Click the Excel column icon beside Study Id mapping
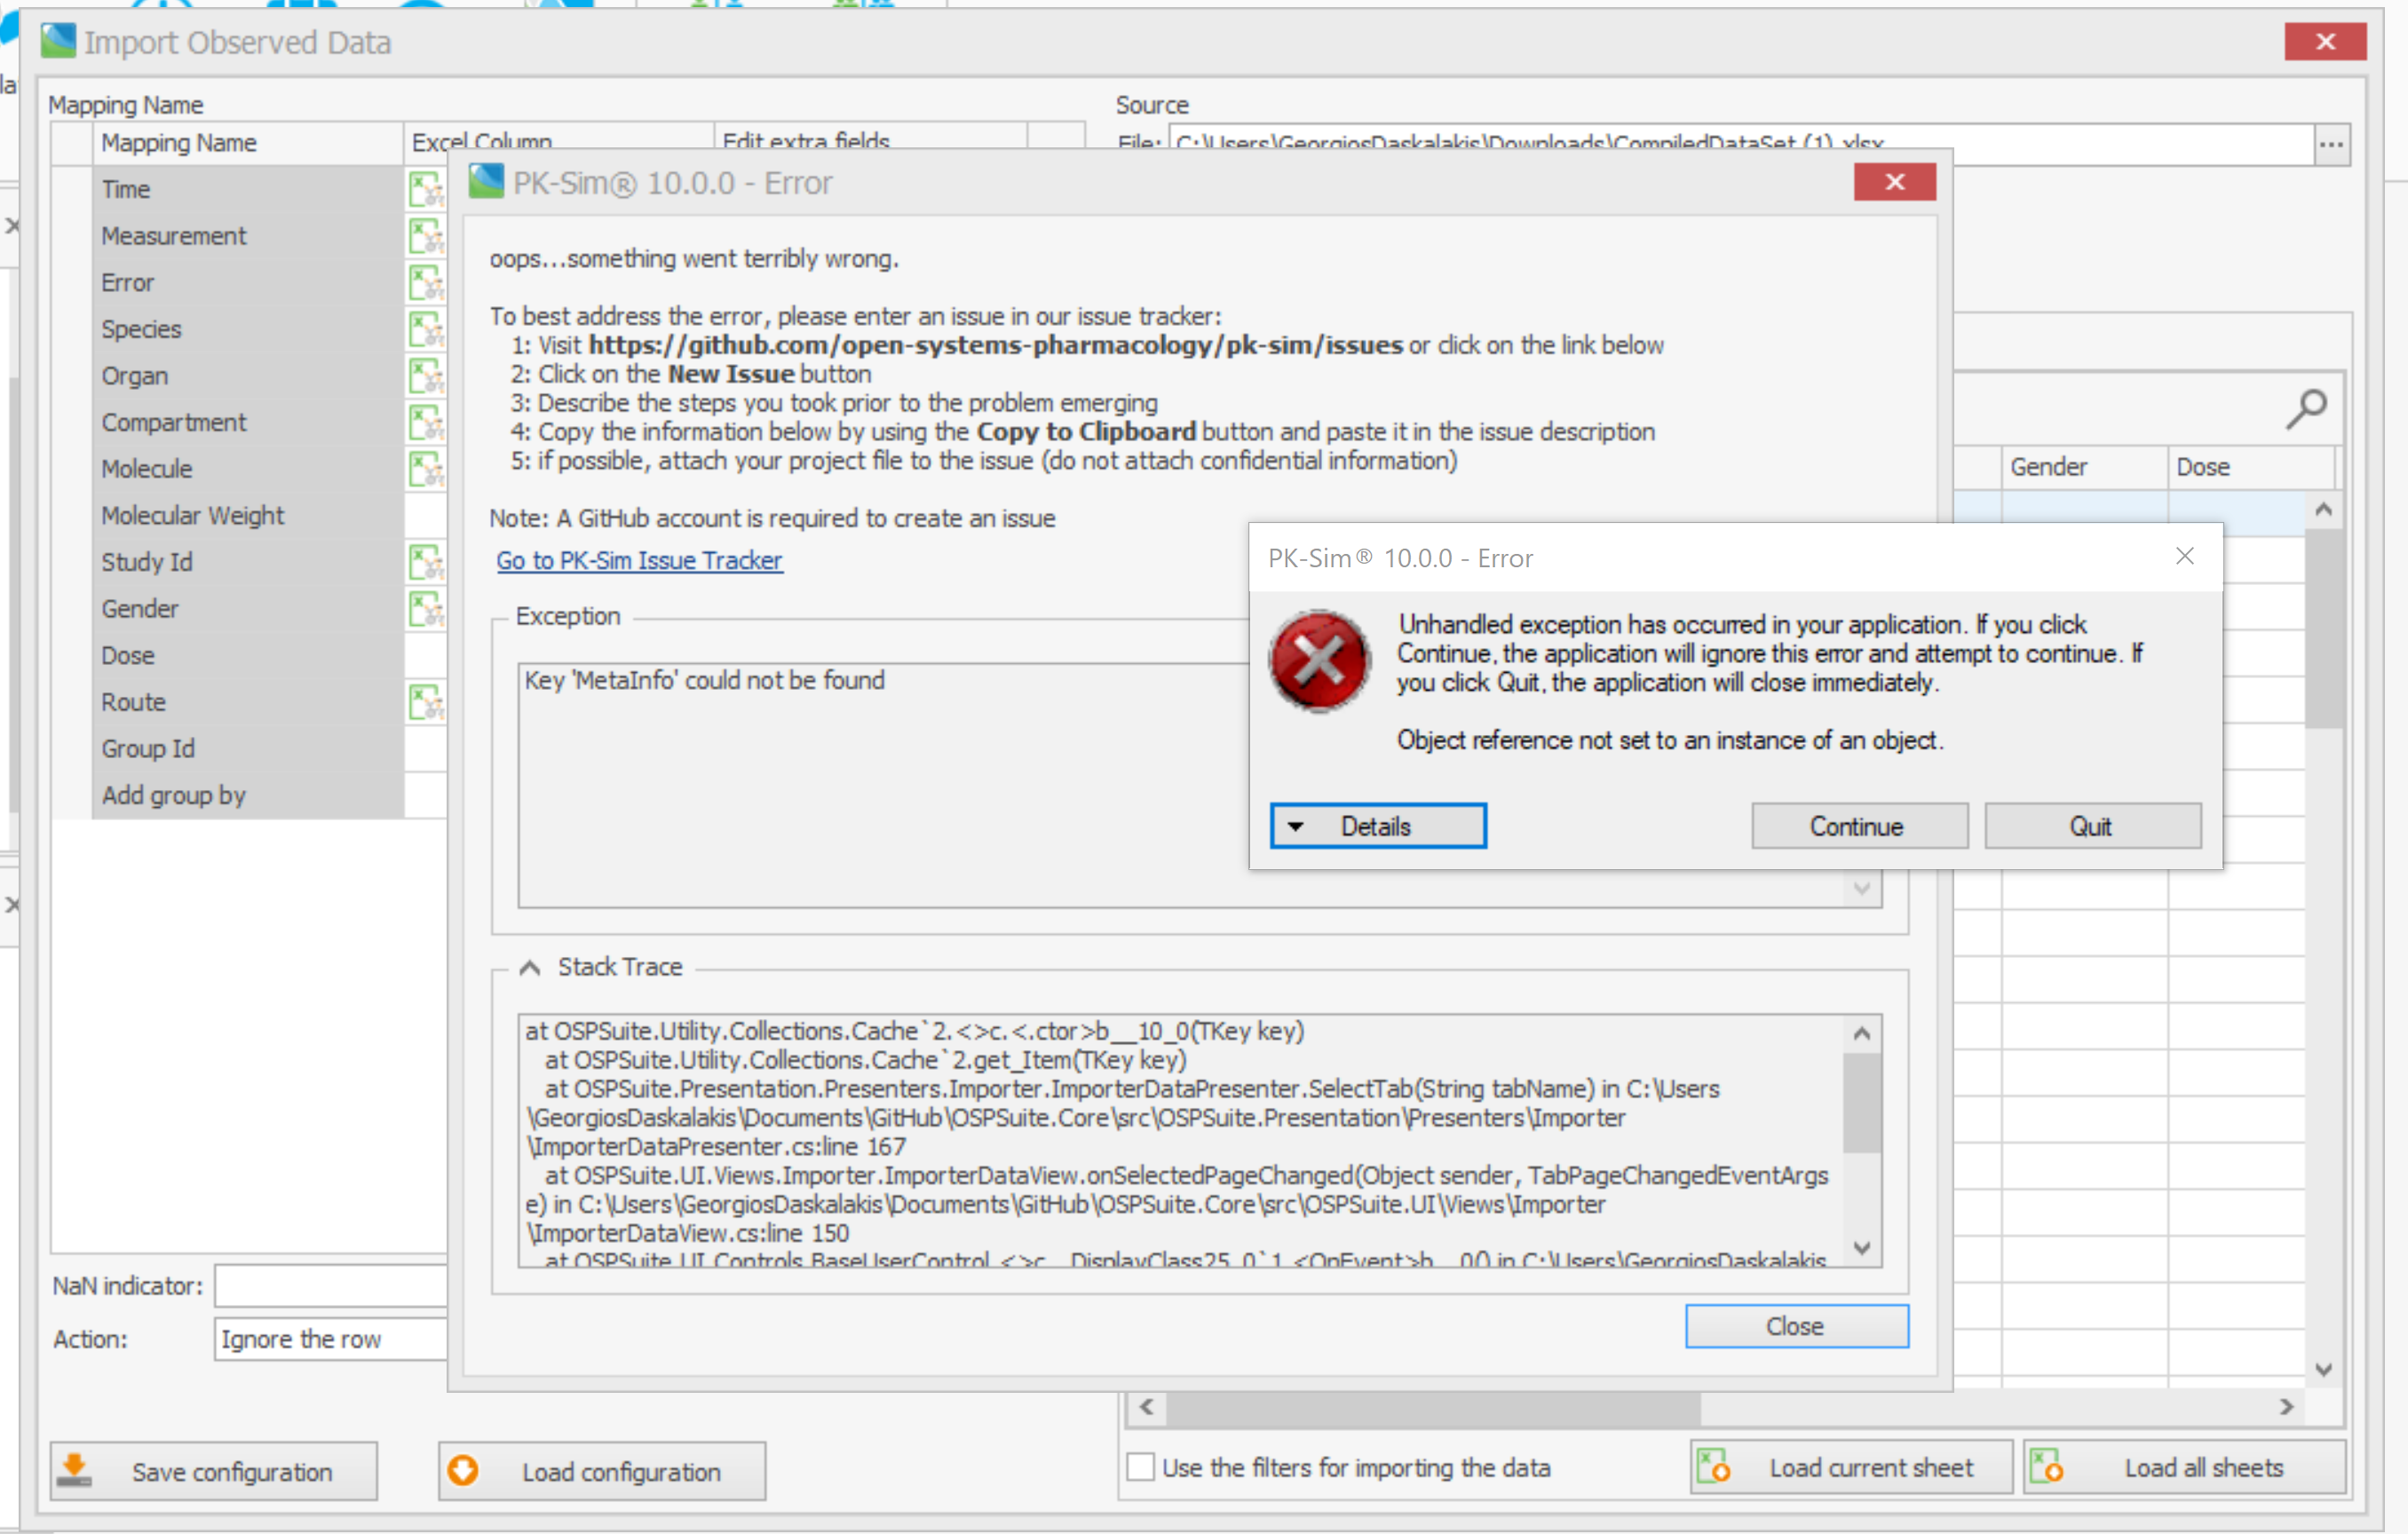This screenshot has height=1534, width=2408. click(x=425, y=564)
